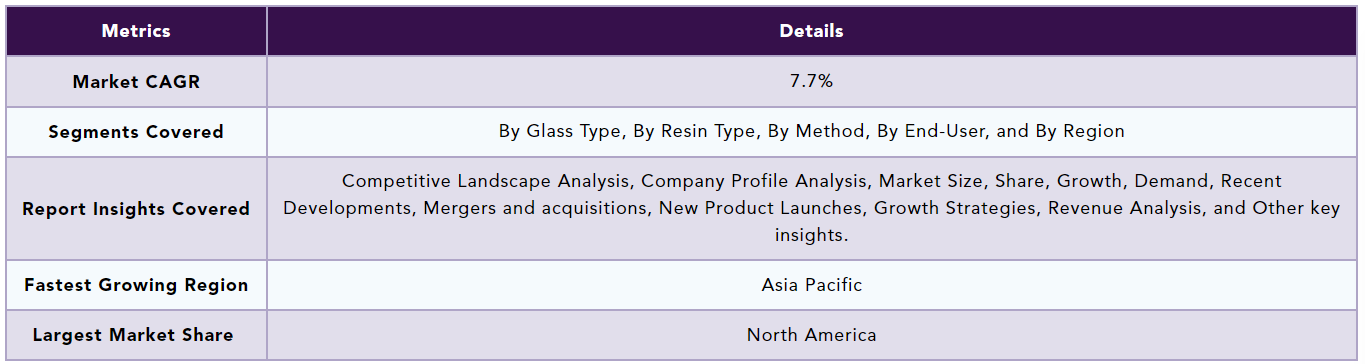Image resolution: width=1365 pixels, height=364 pixels.
Task: Click the North America cell
Action: [x=811, y=335]
